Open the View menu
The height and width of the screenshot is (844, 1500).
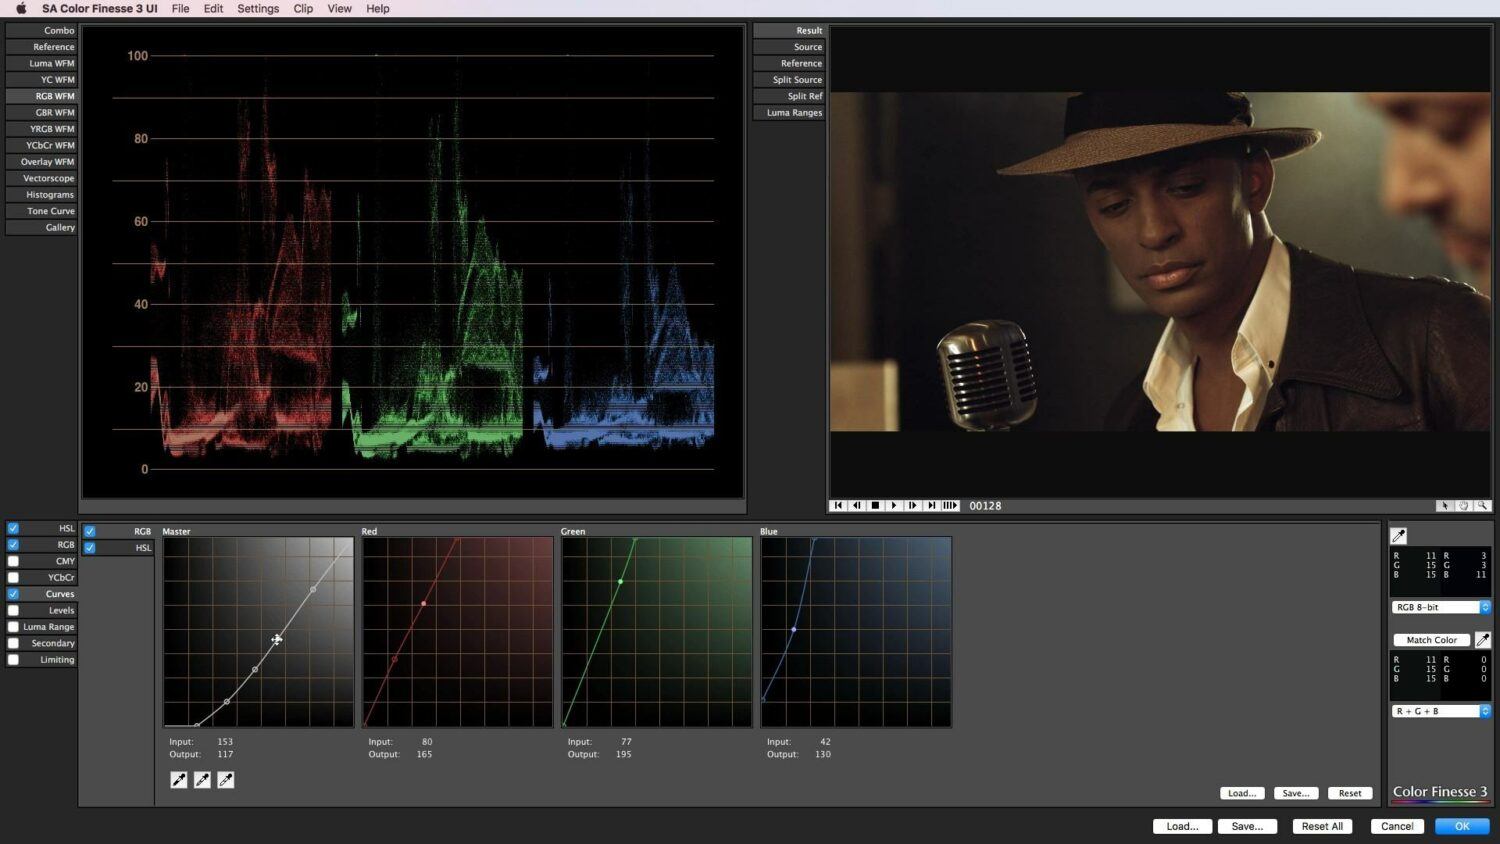340,8
